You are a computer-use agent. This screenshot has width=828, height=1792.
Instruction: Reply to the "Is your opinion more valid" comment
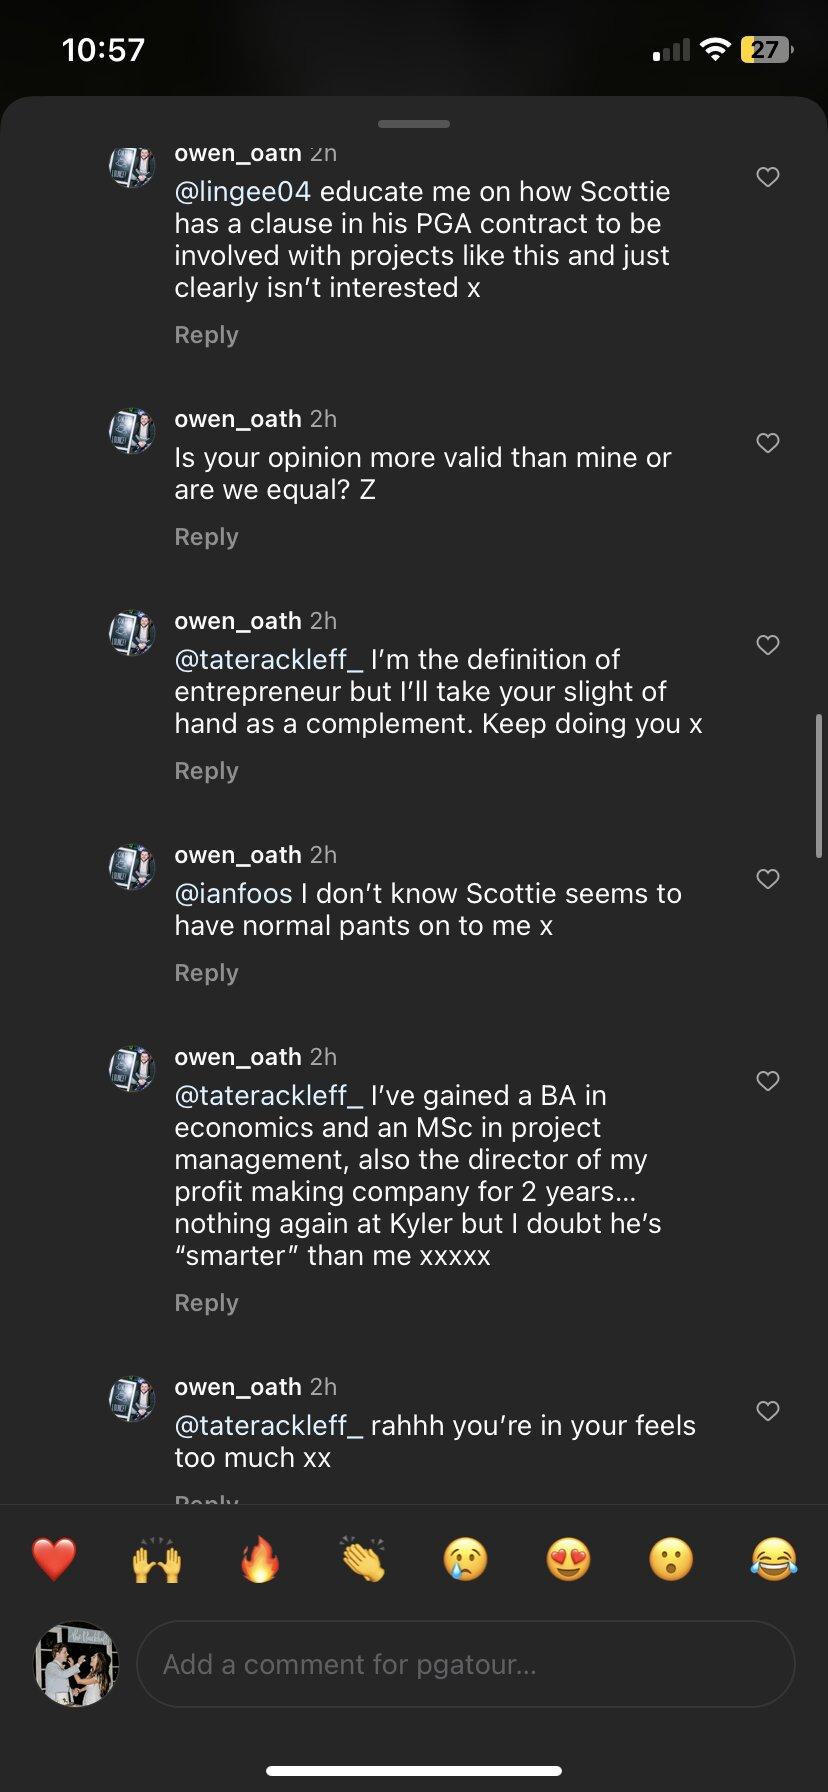point(206,537)
